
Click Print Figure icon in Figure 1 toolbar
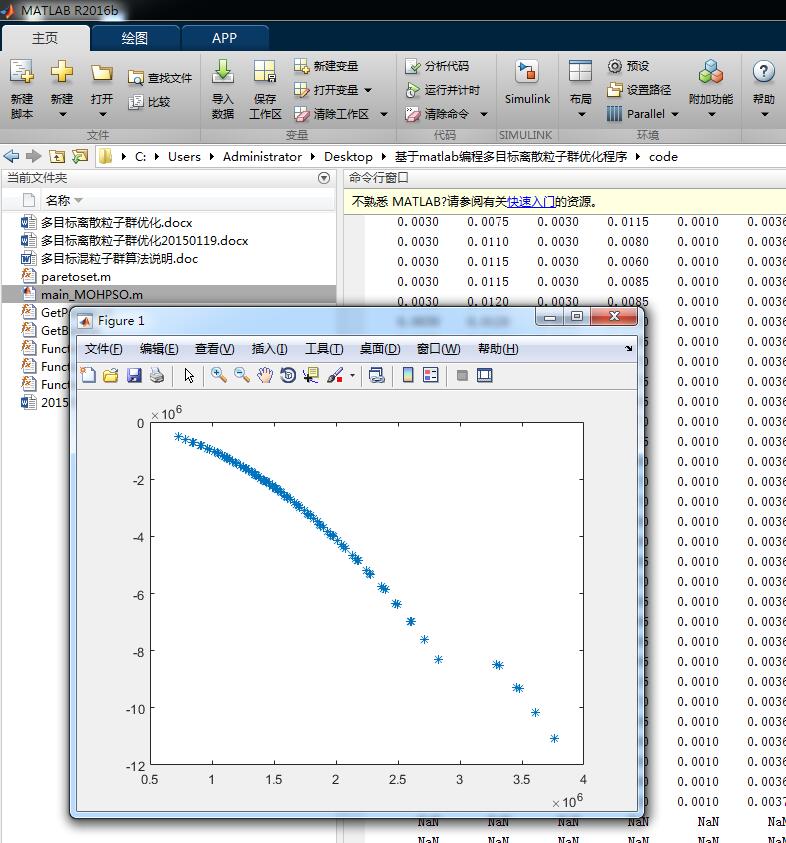[x=156, y=375]
